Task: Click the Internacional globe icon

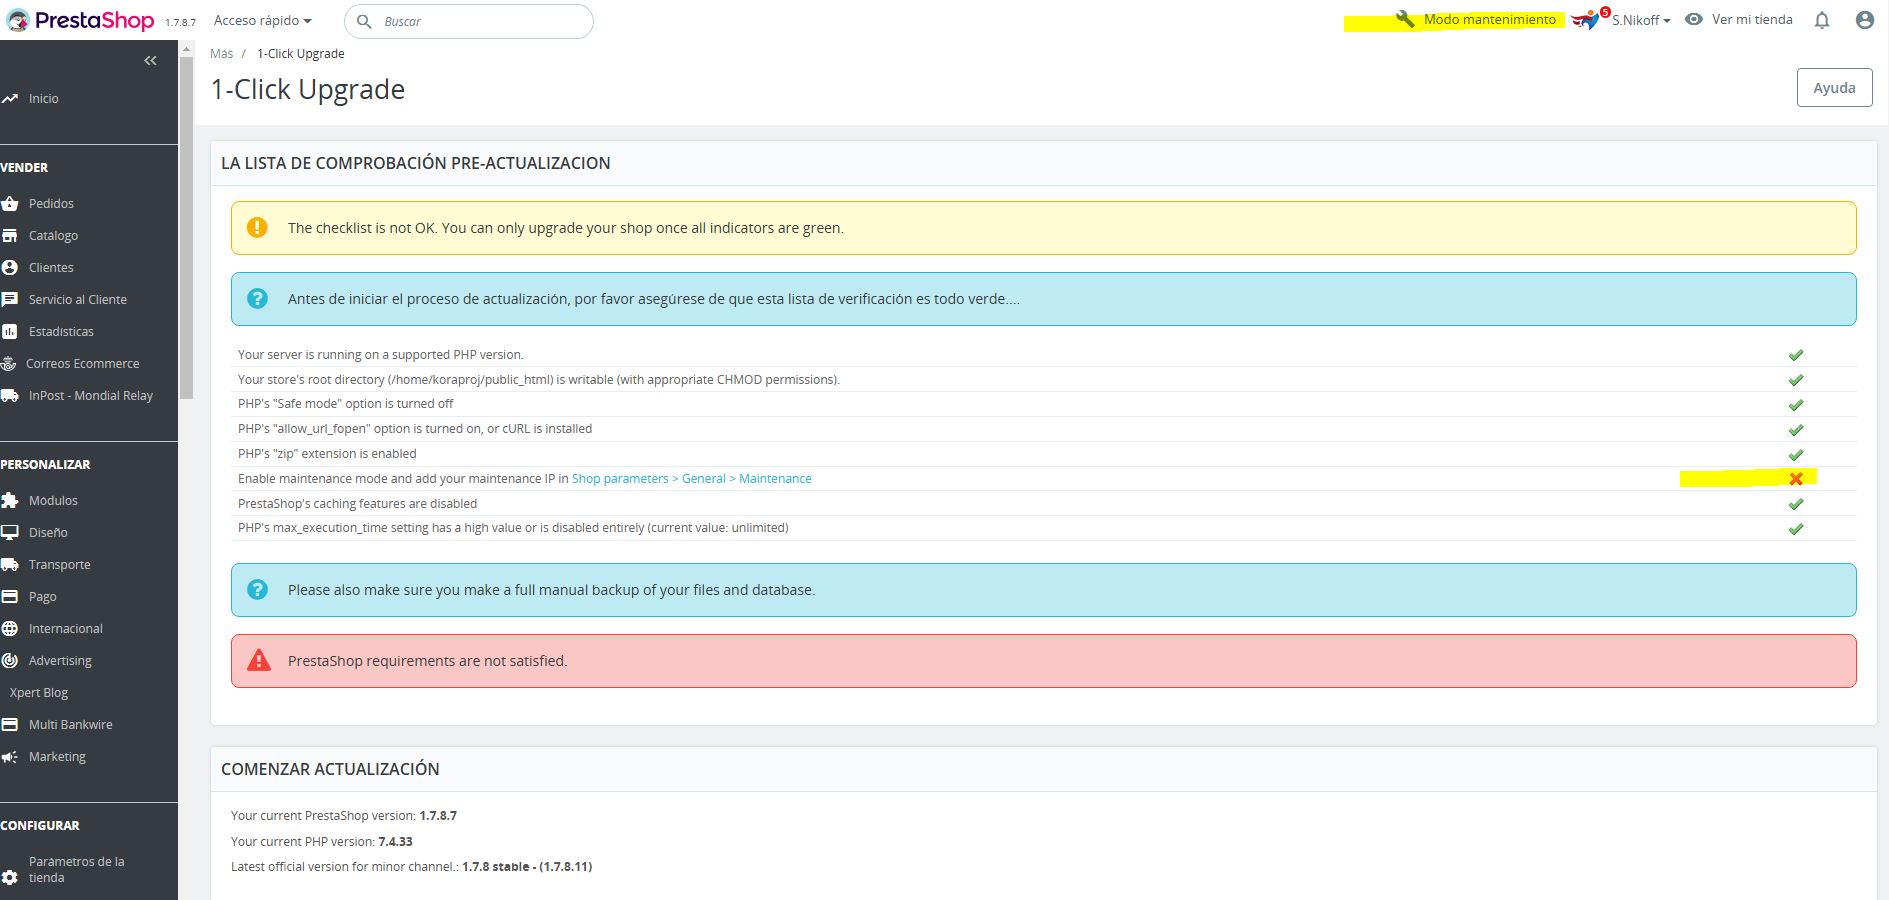Action: pos(10,628)
